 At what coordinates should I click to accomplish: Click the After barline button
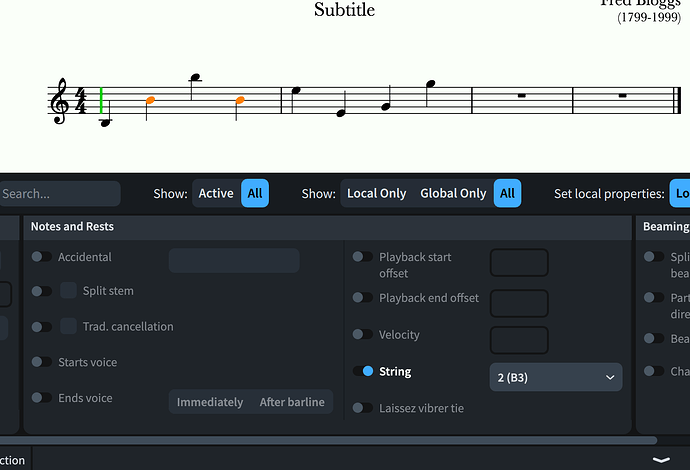tap(292, 402)
